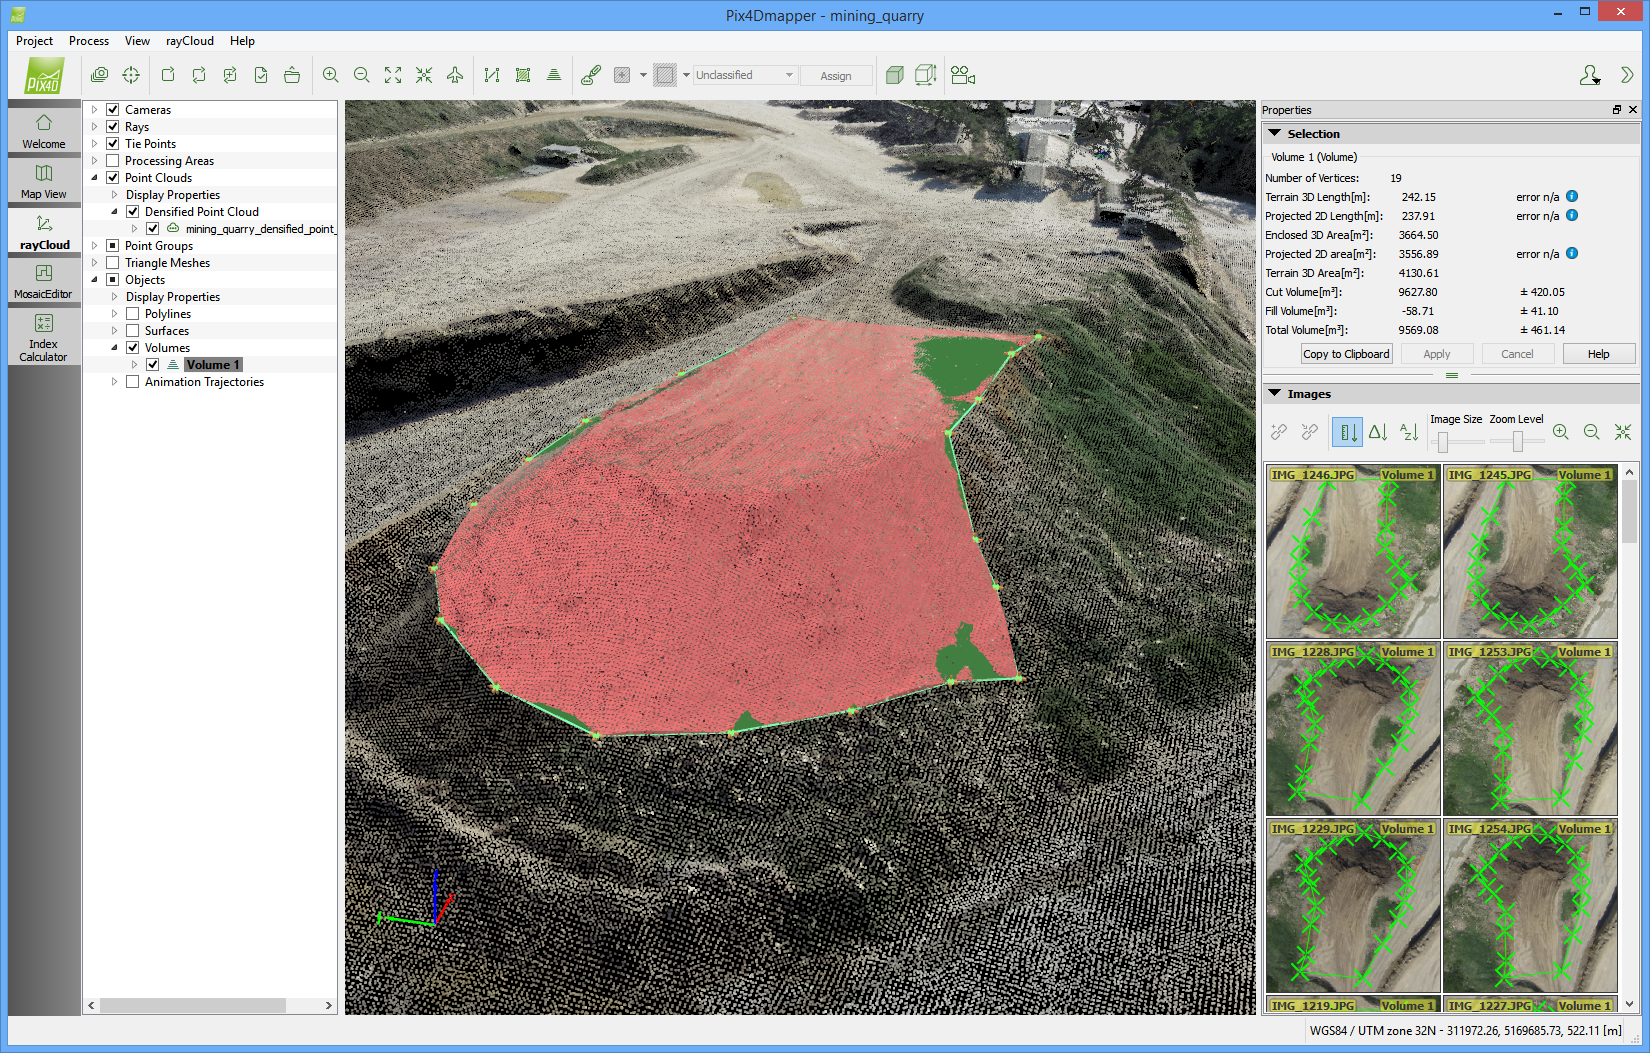Toggle the Tie Points checkbox
This screenshot has height=1053, width=1650.
point(113,144)
